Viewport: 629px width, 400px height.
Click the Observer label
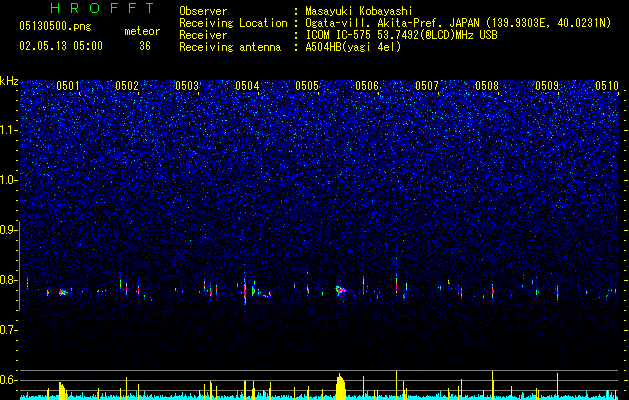[x=203, y=11]
